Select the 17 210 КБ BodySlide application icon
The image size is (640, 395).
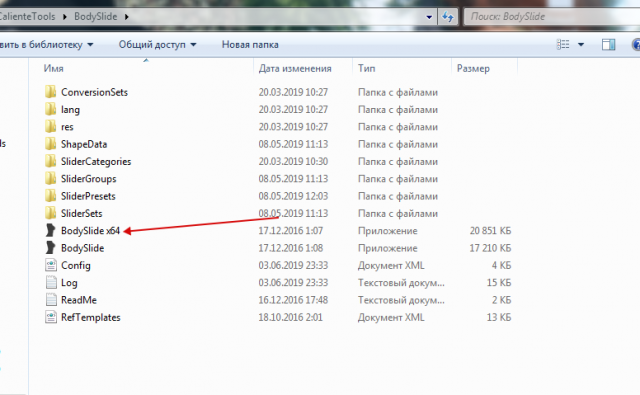(50, 248)
